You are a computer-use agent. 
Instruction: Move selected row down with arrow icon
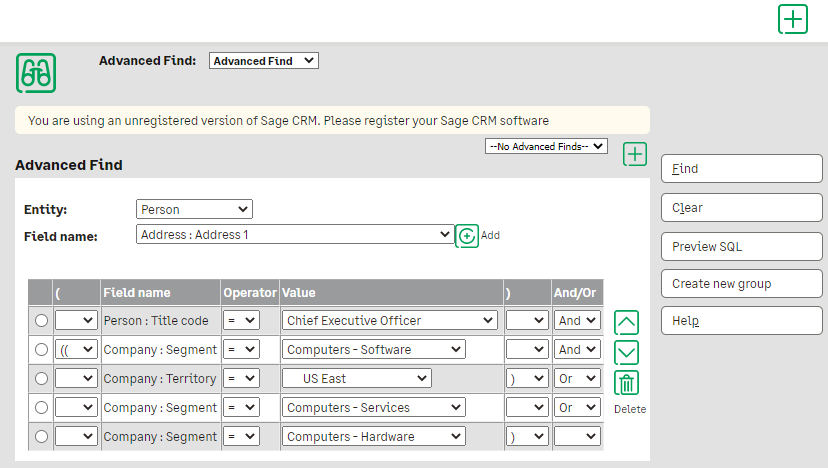[626, 353]
